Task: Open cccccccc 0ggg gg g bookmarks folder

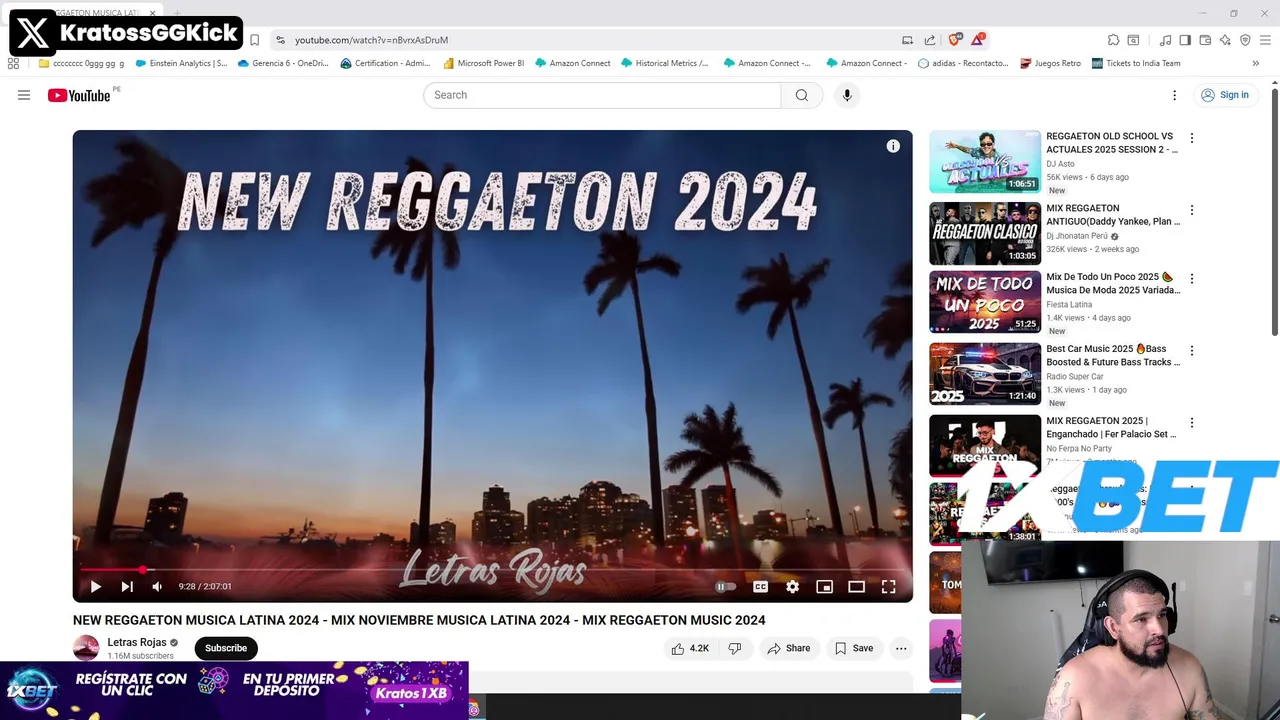Action: 81,63
